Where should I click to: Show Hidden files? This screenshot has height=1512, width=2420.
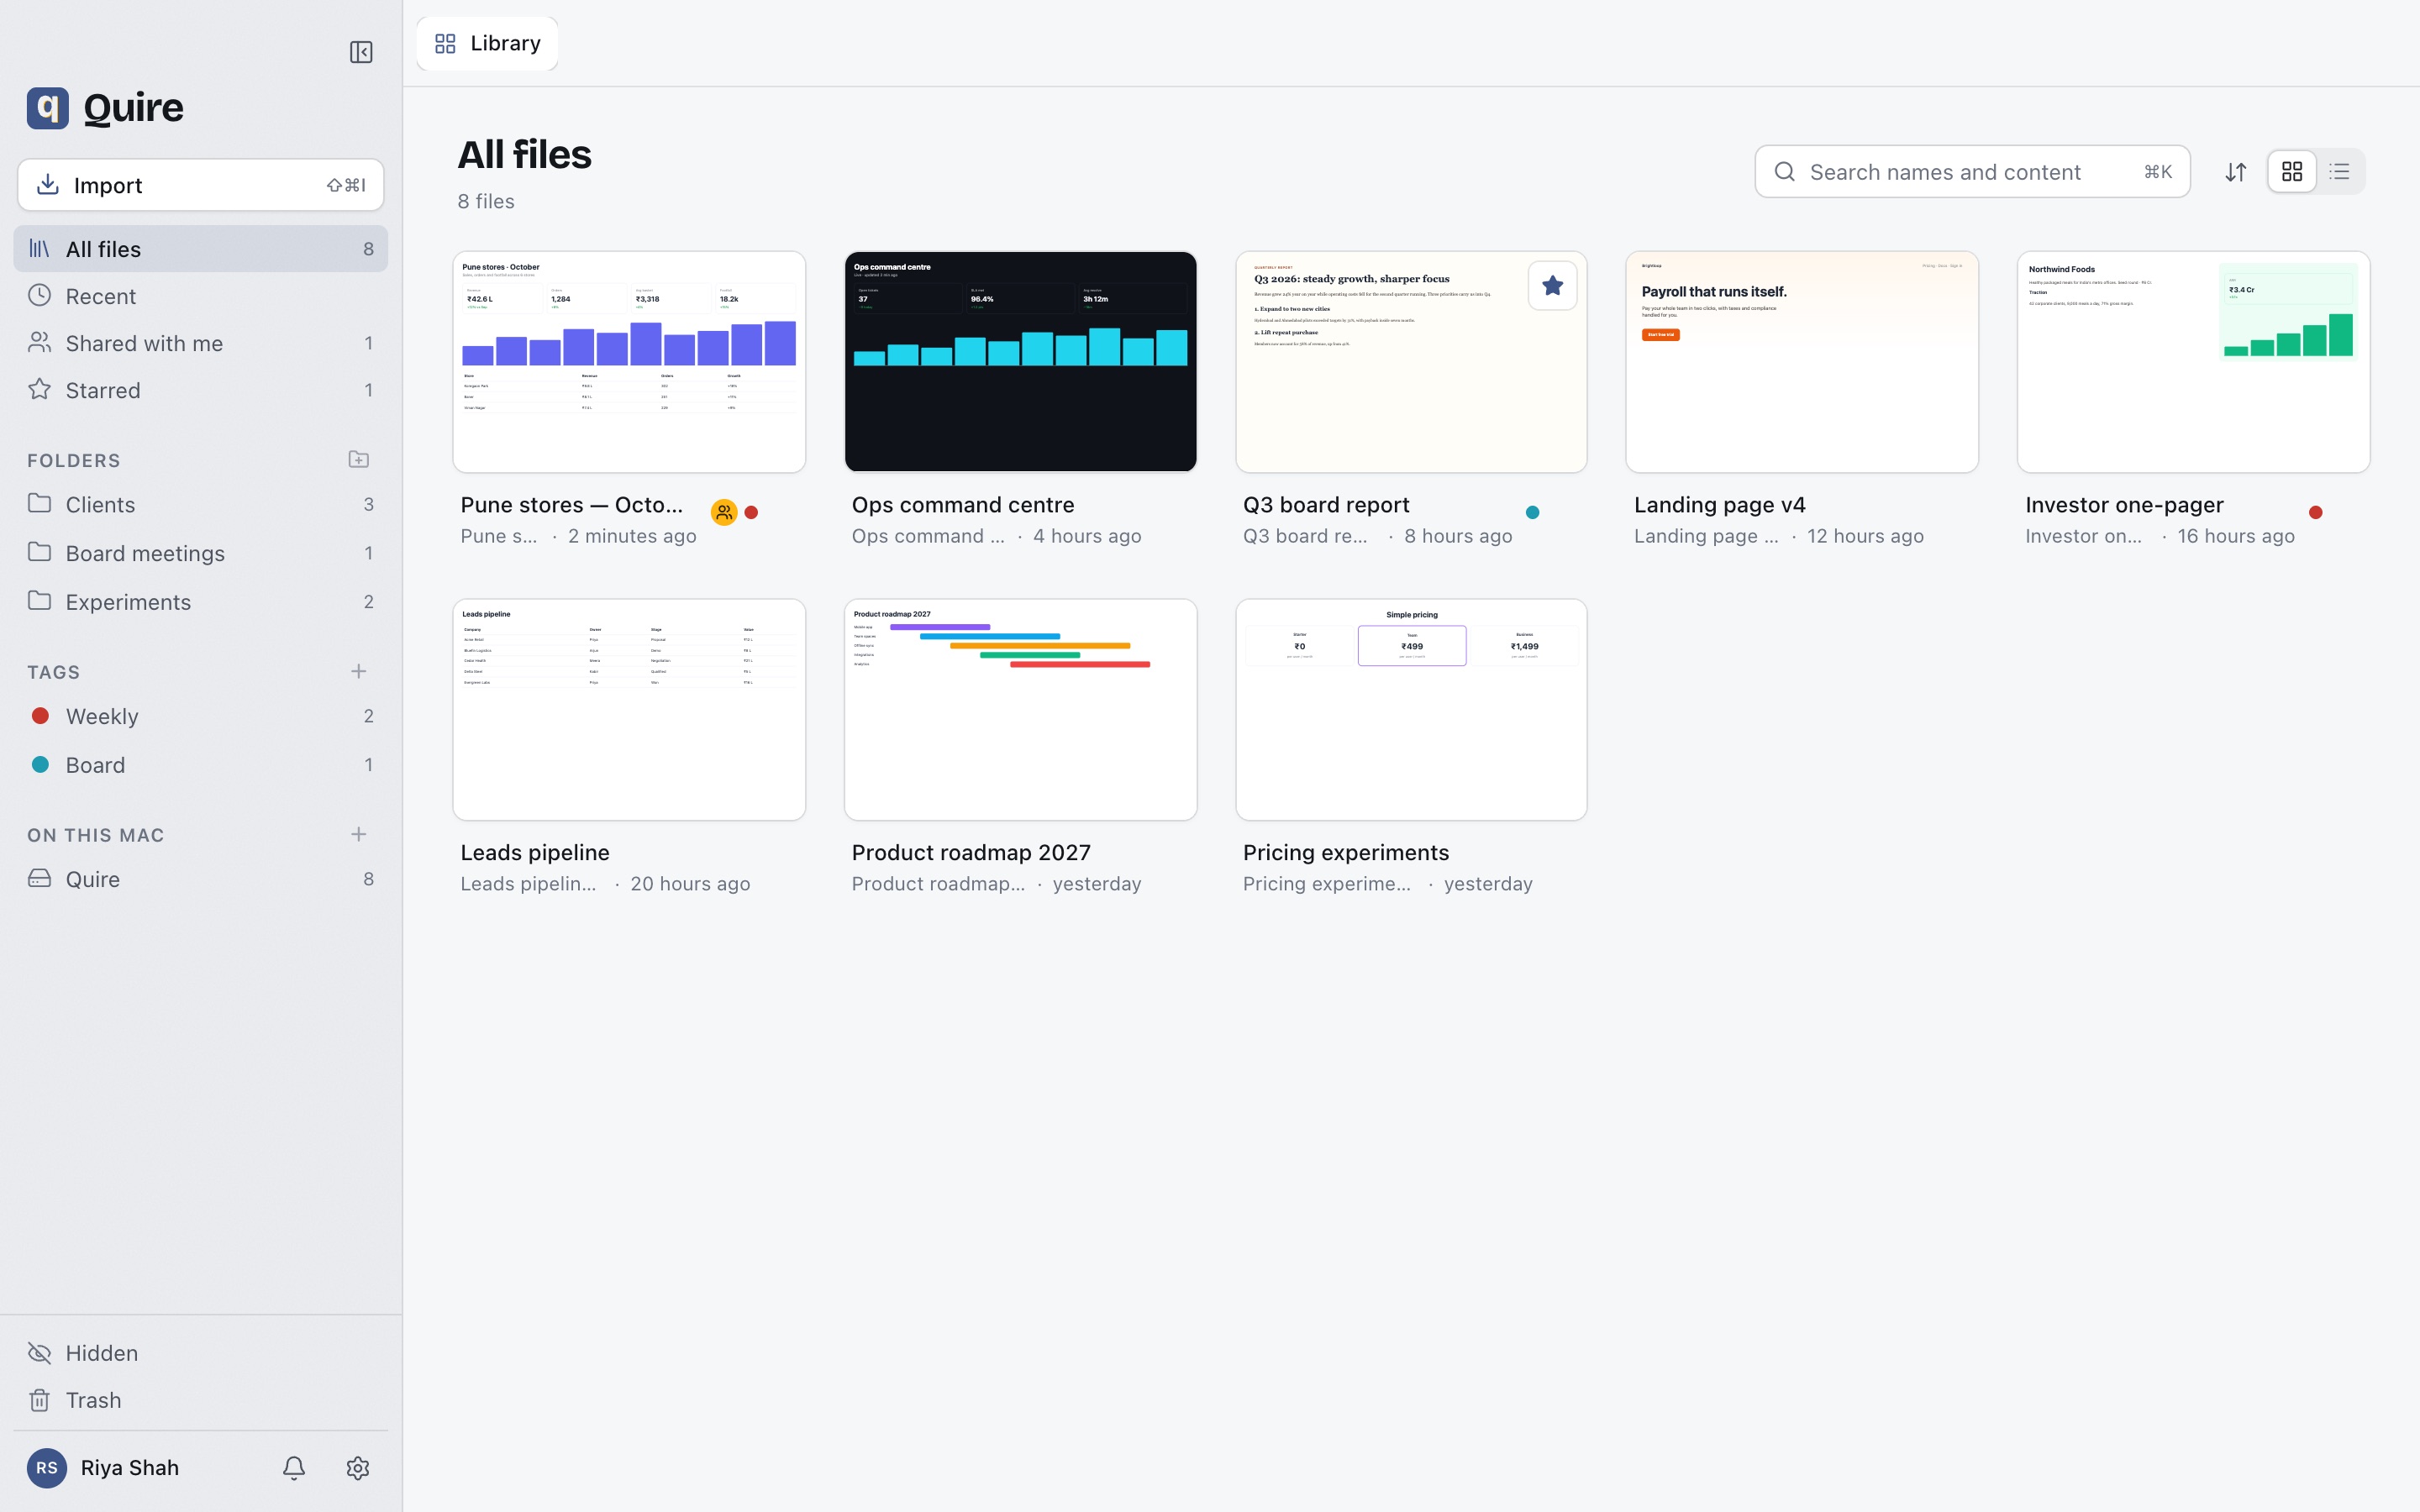201,1353
